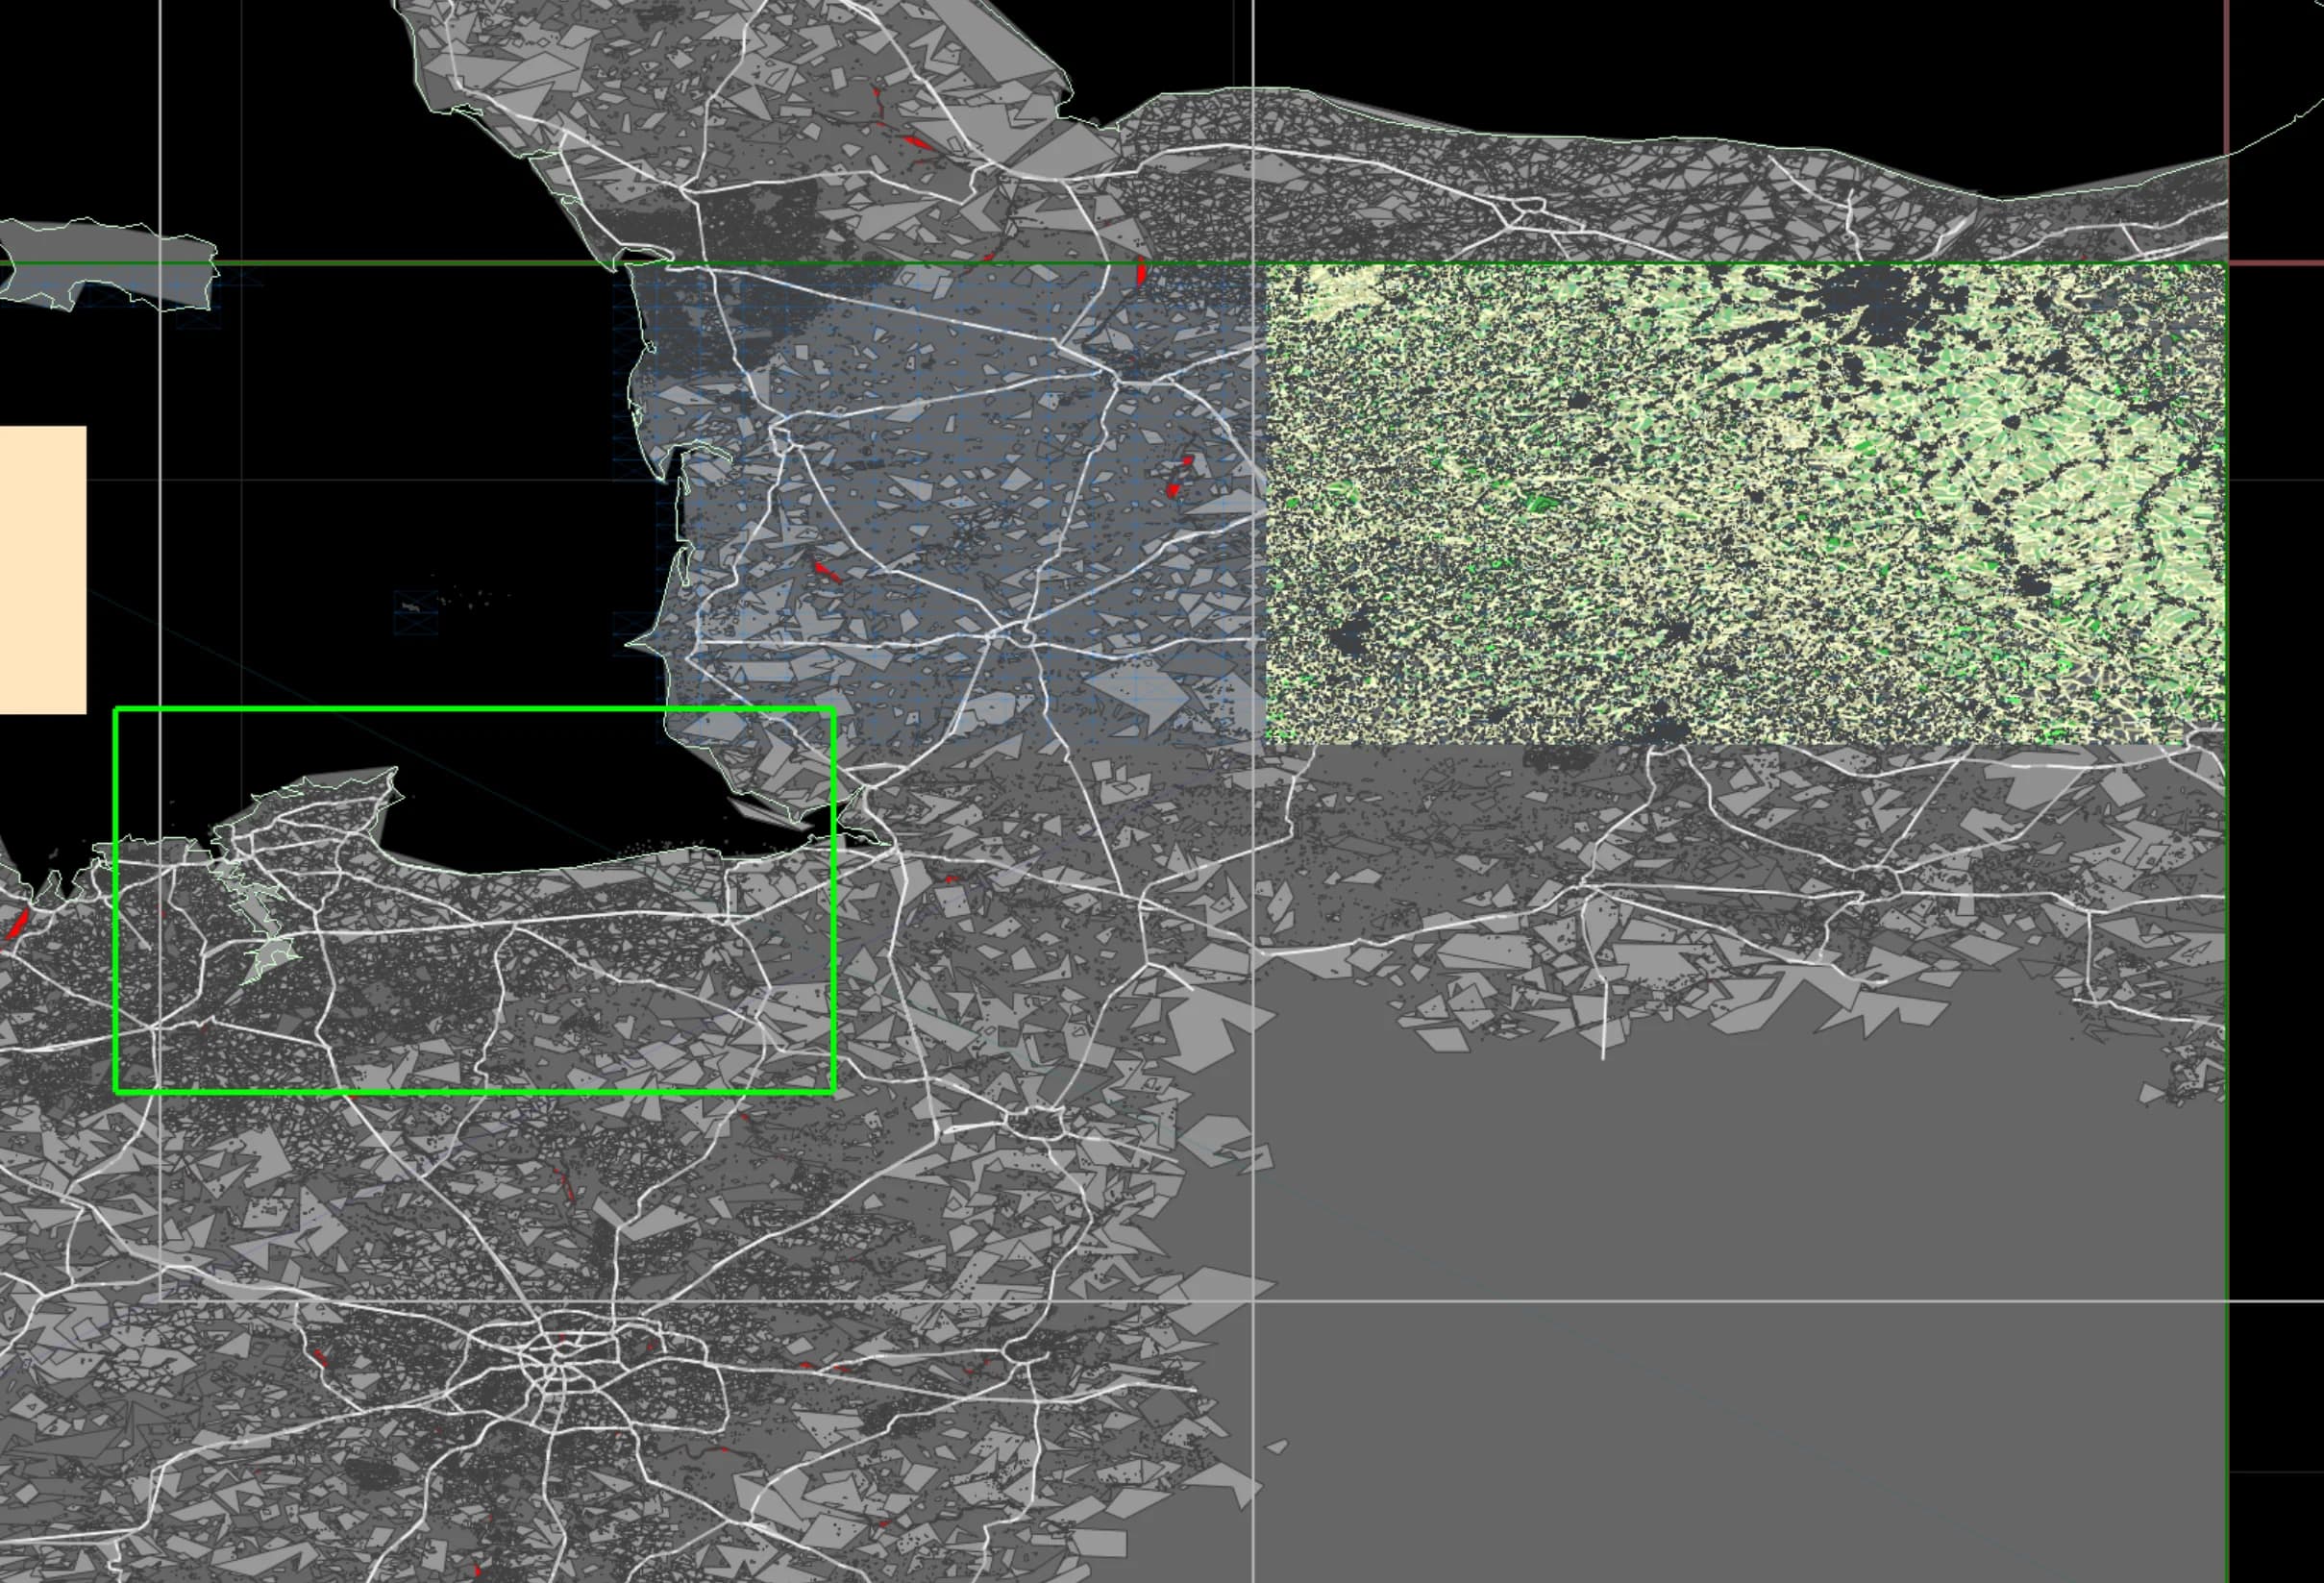Screen dimensions: 2324x1583
Task: Select the green and yellow colored land-use tile
Action: point(1746,504)
